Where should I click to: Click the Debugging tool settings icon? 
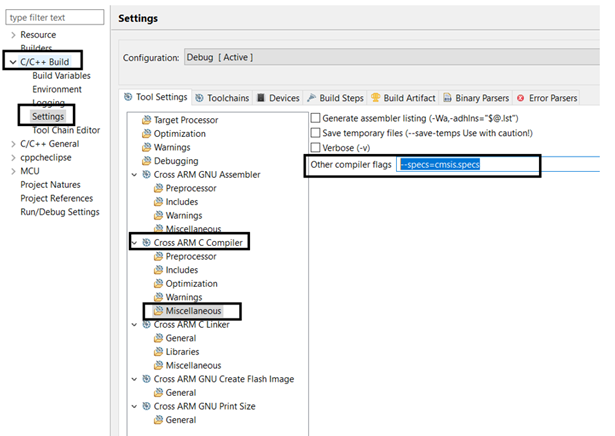(x=146, y=161)
